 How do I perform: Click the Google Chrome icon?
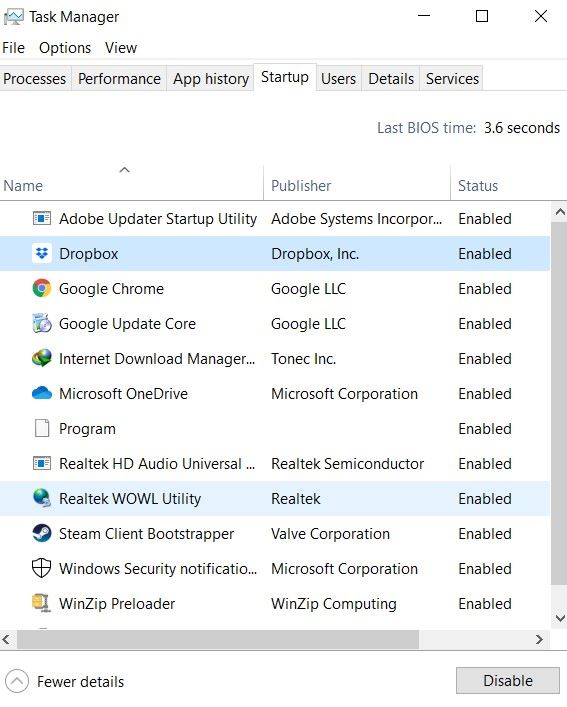(x=42, y=289)
